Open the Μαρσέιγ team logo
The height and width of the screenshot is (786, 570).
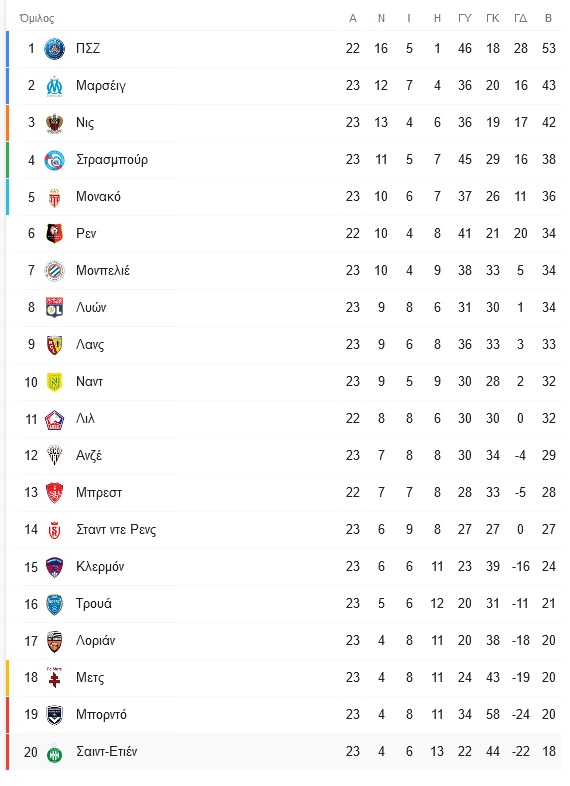coord(54,86)
